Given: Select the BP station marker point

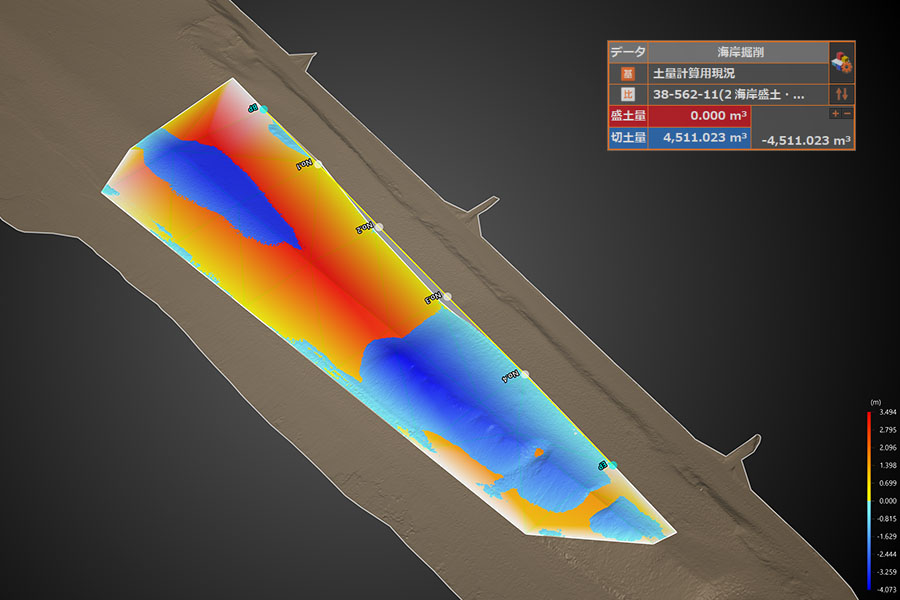Looking at the screenshot, I should (263, 109).
